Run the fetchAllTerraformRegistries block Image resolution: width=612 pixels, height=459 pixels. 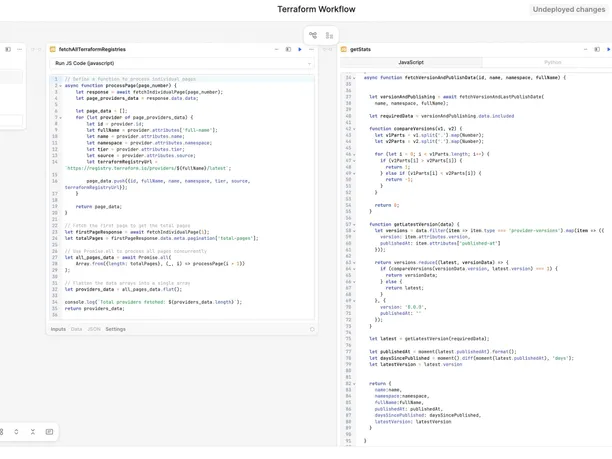(x=300, y=49)
